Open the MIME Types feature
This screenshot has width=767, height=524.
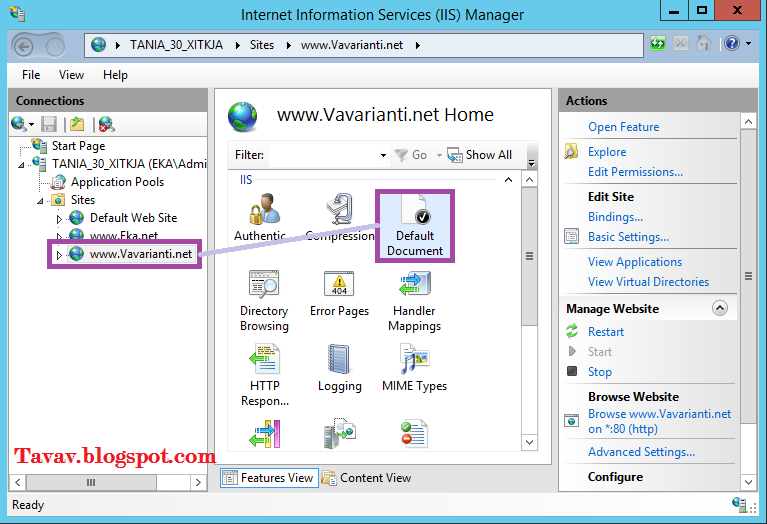coord(415,368)
